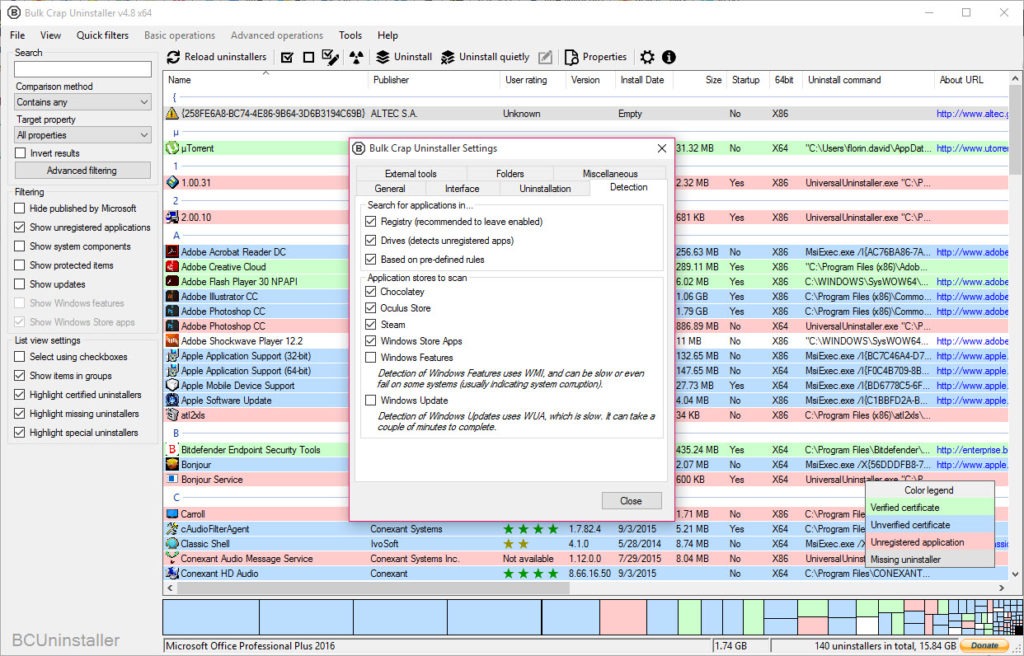Switch to the External tools tab
This screenshot has height=656, width=1024.
(x=411, y=173)
